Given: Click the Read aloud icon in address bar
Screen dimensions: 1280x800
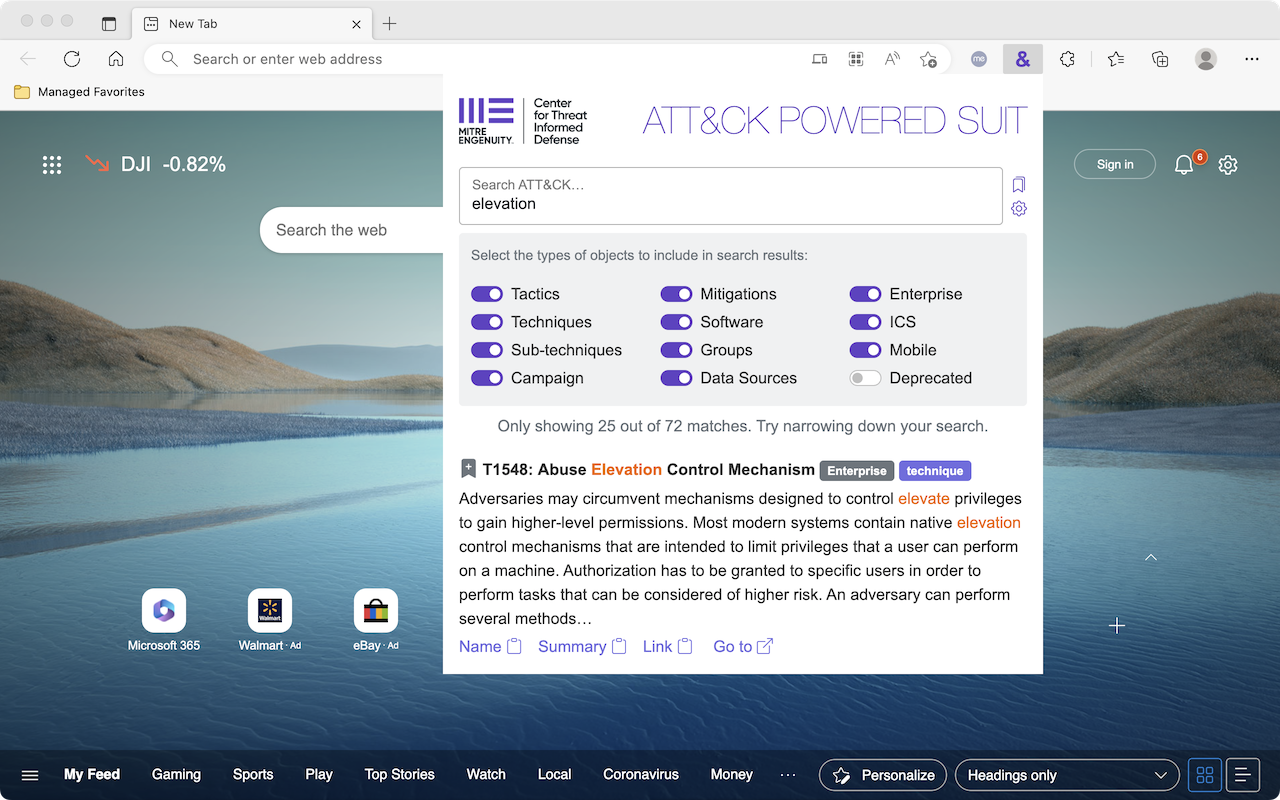Looking at the screenshot, I should tap(892, 59).
